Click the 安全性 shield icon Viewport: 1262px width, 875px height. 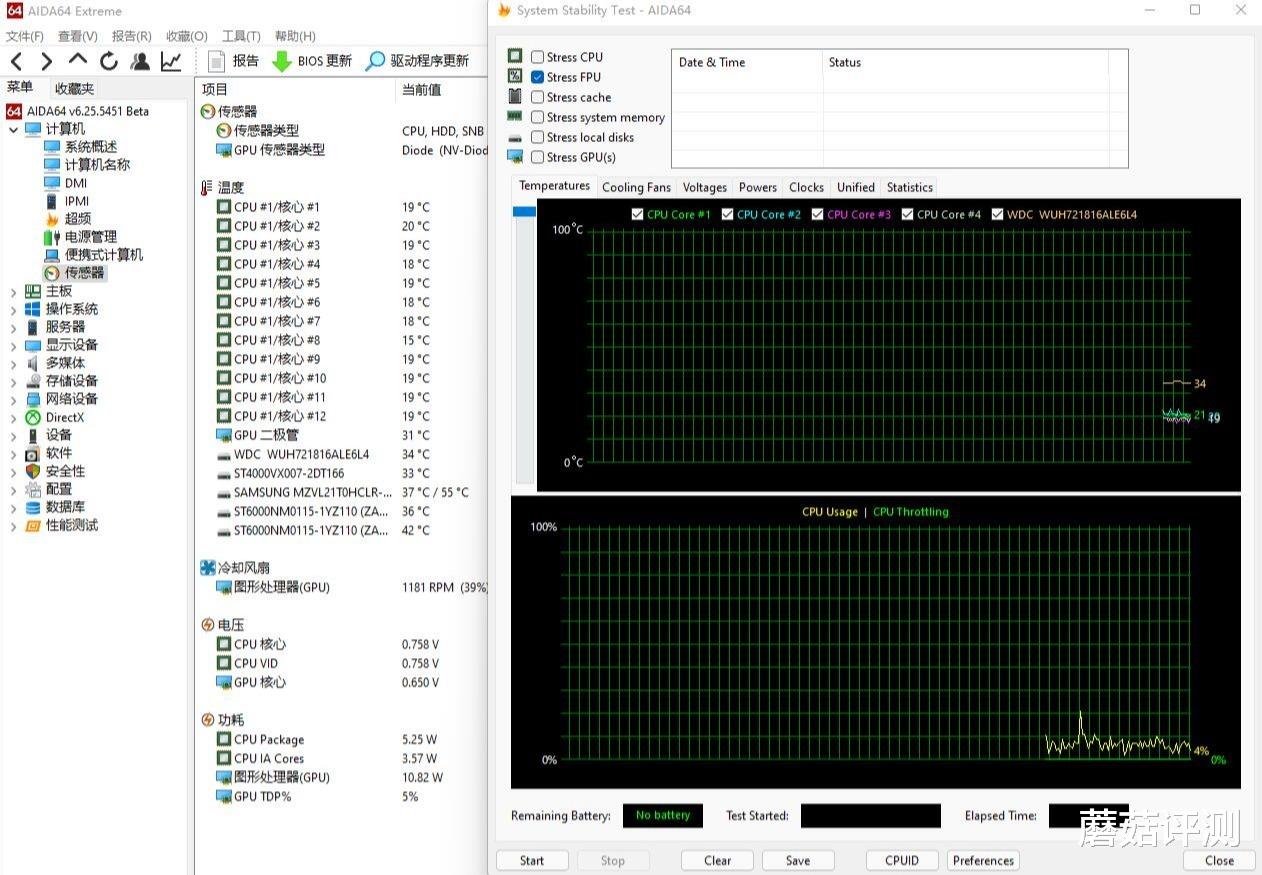click(33, 471)
